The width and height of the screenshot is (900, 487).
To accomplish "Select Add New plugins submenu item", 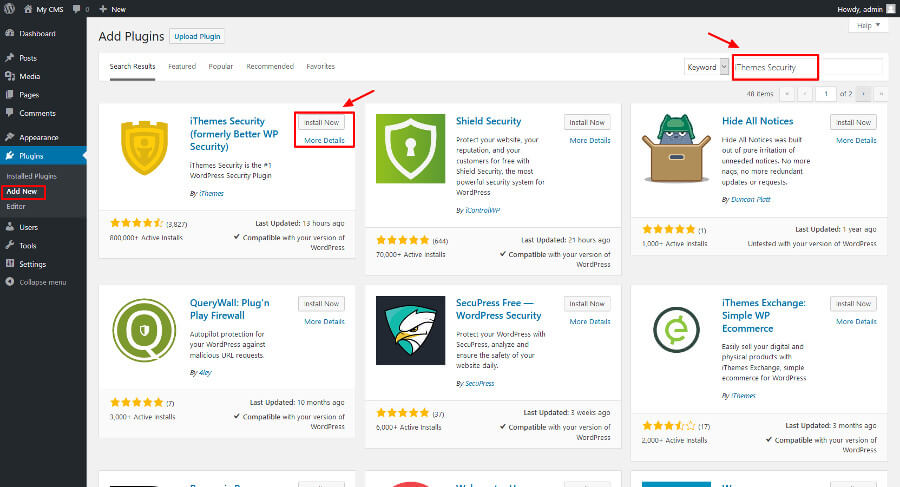I will point(22,191).
